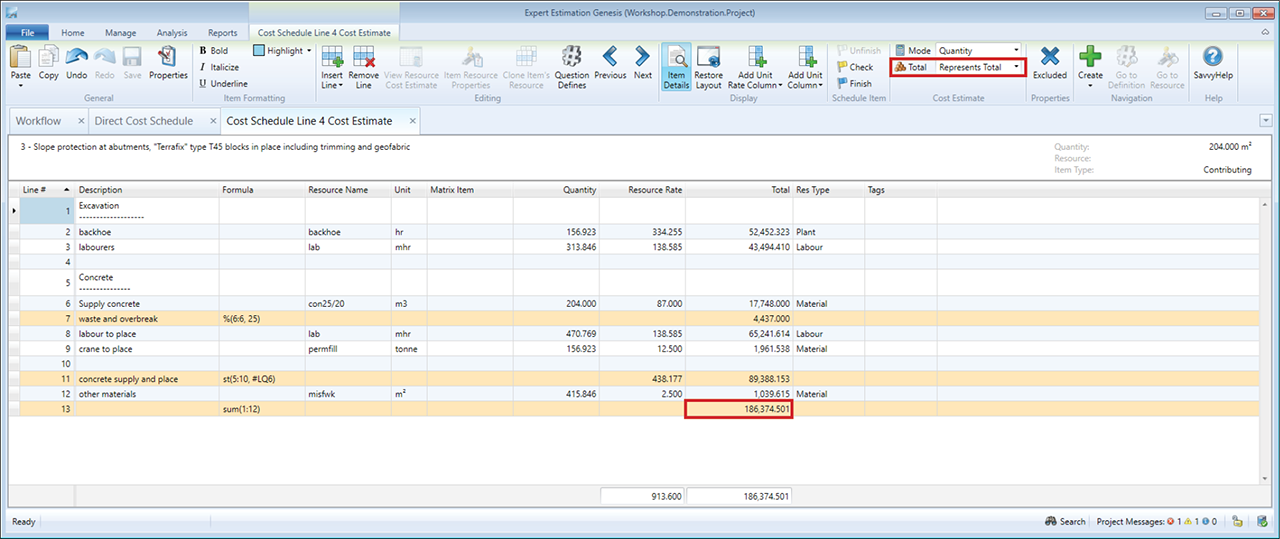Click the Question Defines icon
1280x539 pixels.
[x=571, y=58]
